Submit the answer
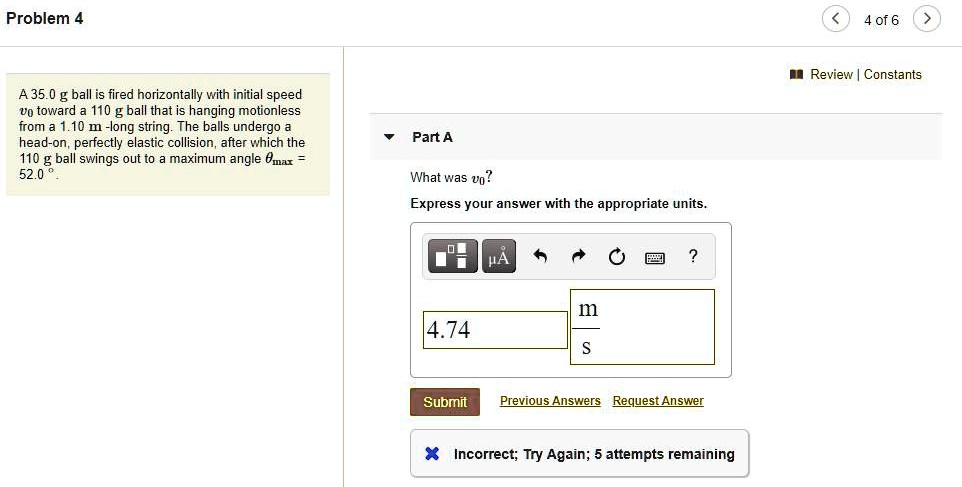 [445, 402]
